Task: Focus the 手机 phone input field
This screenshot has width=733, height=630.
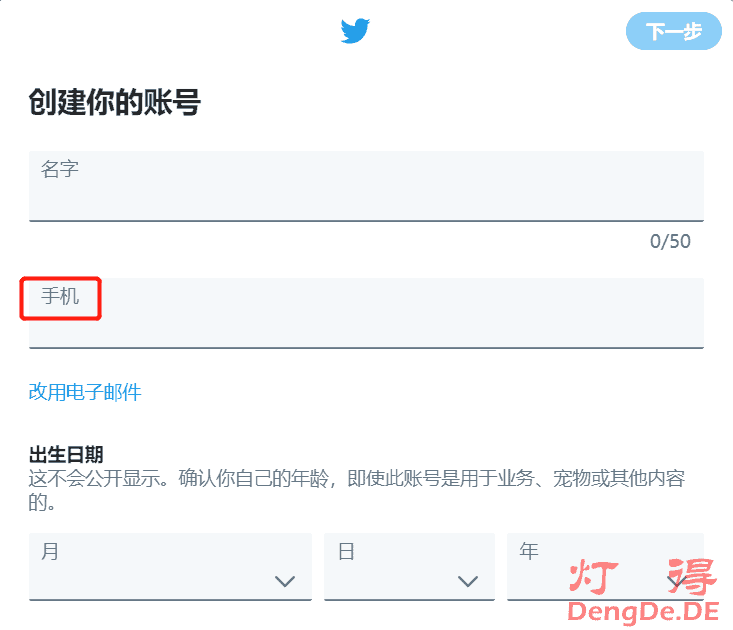Action: pos(366,313)
